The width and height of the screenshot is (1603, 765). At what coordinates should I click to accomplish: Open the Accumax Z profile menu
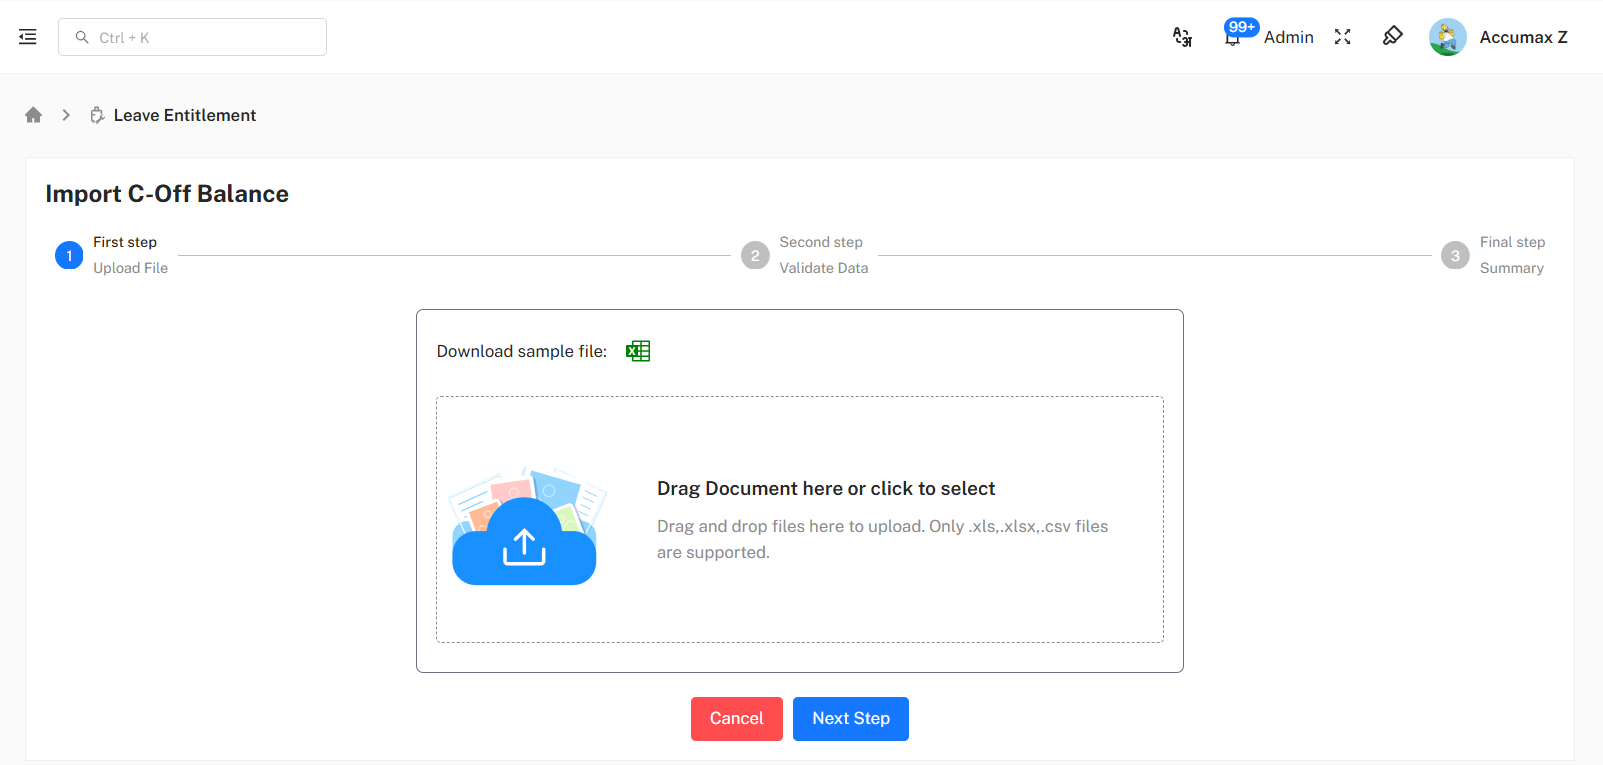[x=1522, y=37]
